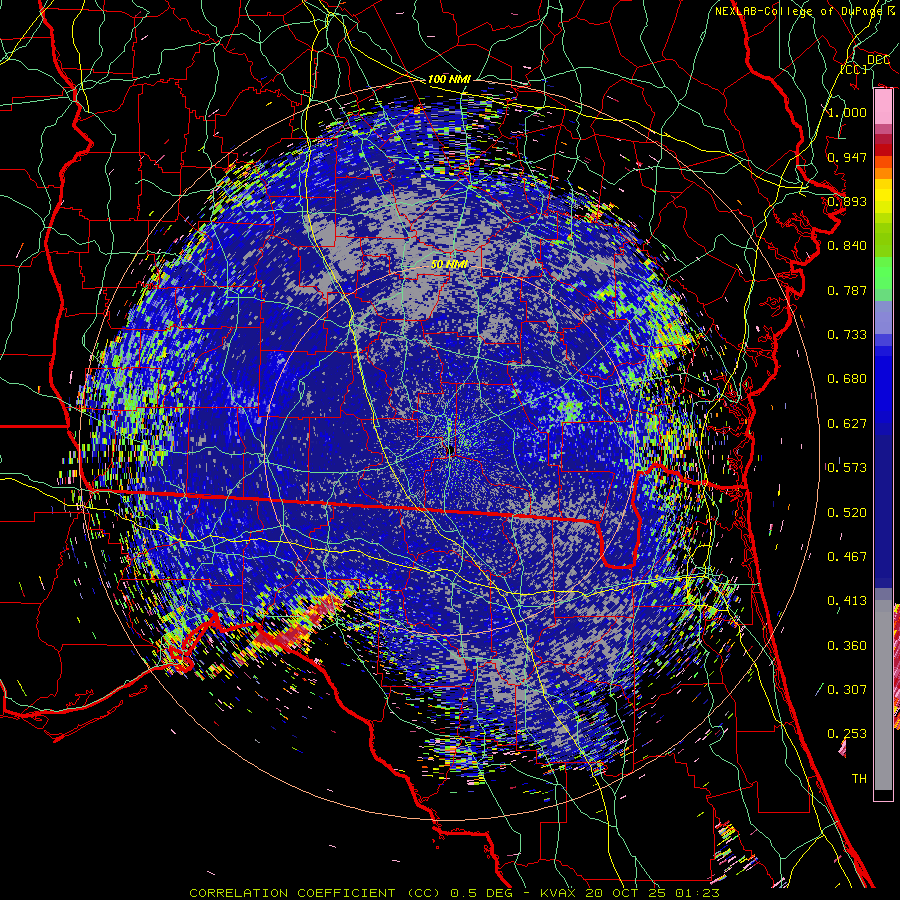Click the "100 NMI" range ring label

click(x=449, y=79)
